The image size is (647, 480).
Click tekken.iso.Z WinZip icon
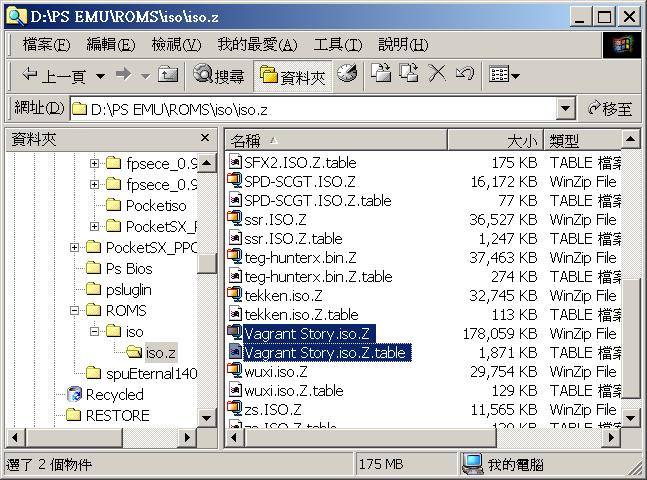(x=235, y=294)
